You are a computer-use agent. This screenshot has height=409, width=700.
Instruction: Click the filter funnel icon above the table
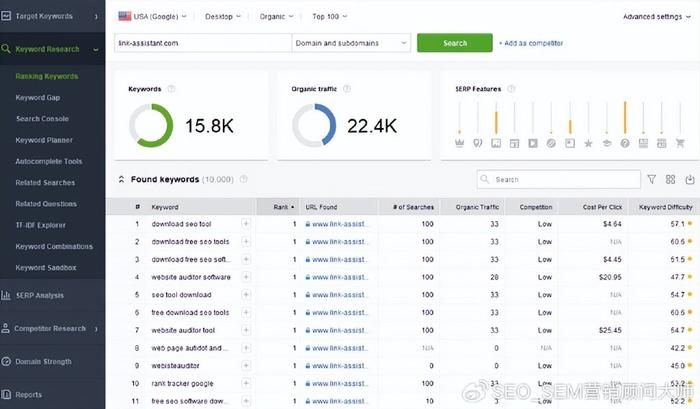click(x=652, y=180)
